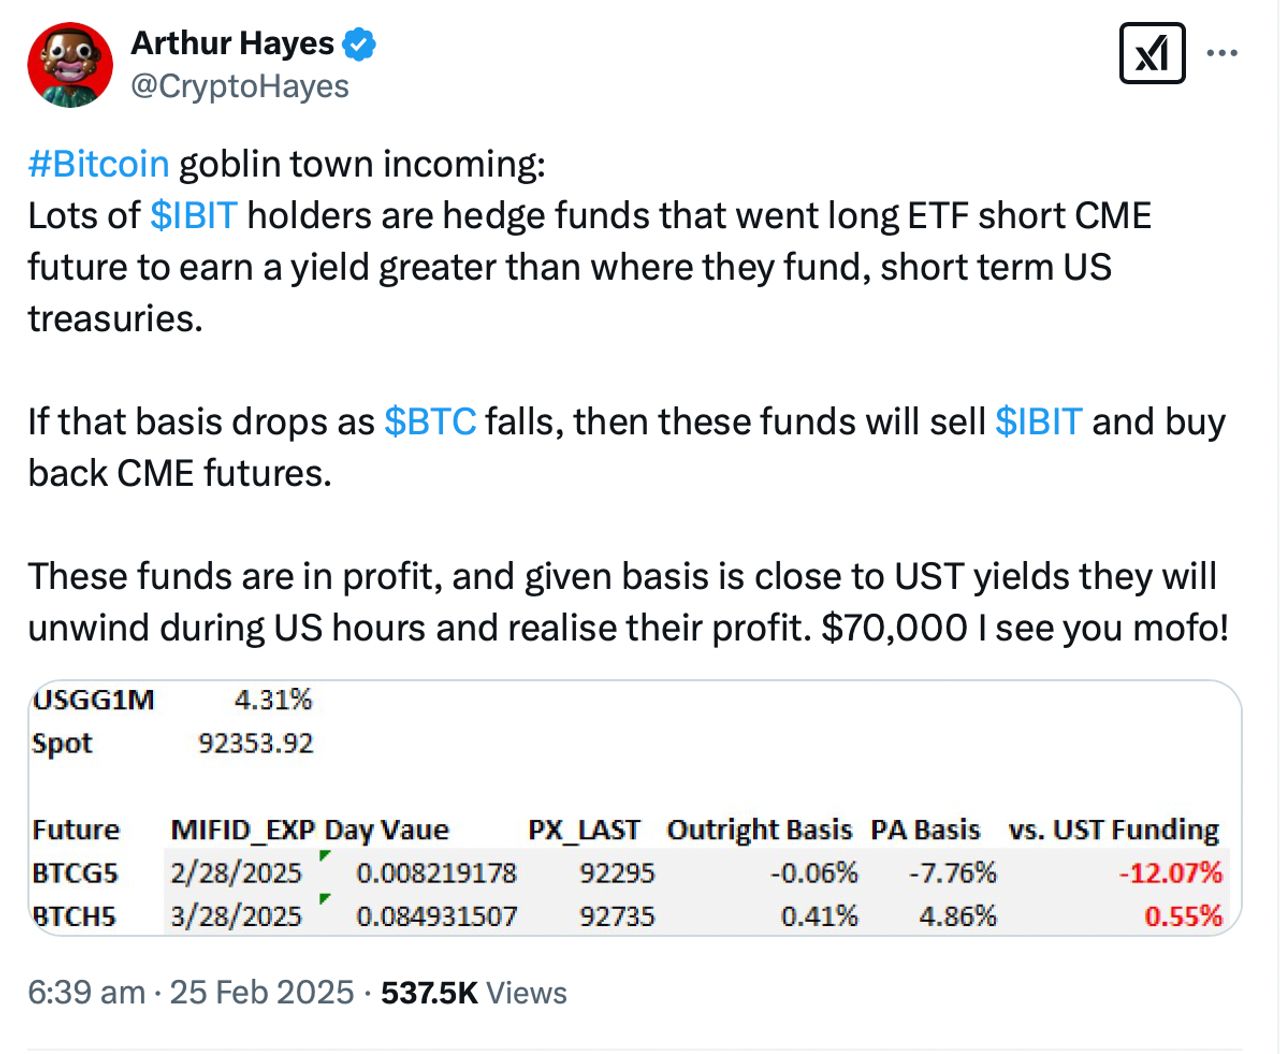The width and height of the screenshot is (1280, 1054).
Task: Click Arthur Hayes profile avatar
Action: (70, 64)
